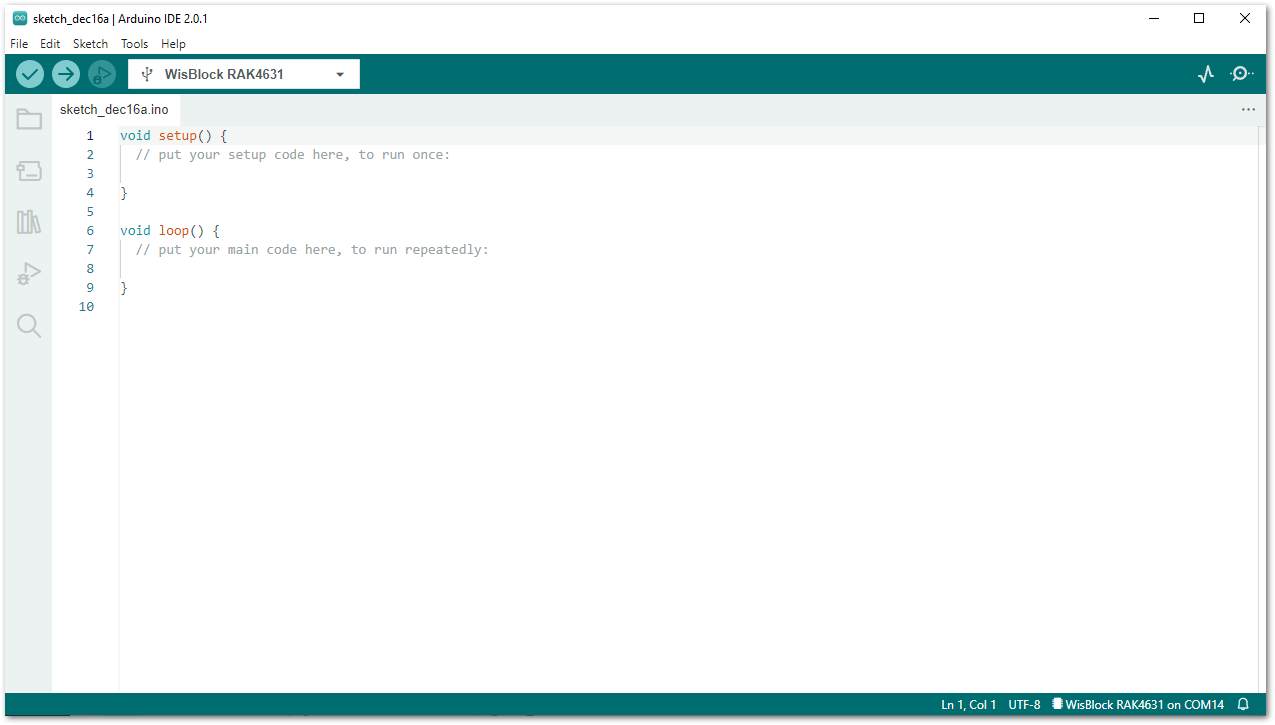The width and height of the screenshot is (1275, 725).
Task: Click WisBlock RAK4631 on COM14 status entry
Action: click(1138, 704)
